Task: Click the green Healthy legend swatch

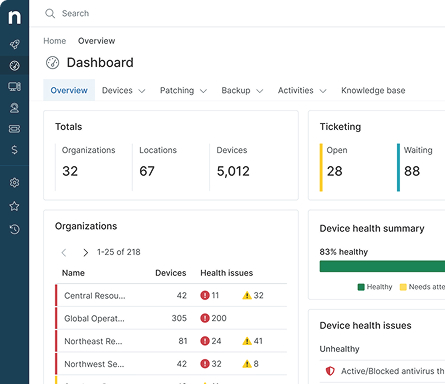Action: pos(361,287)
